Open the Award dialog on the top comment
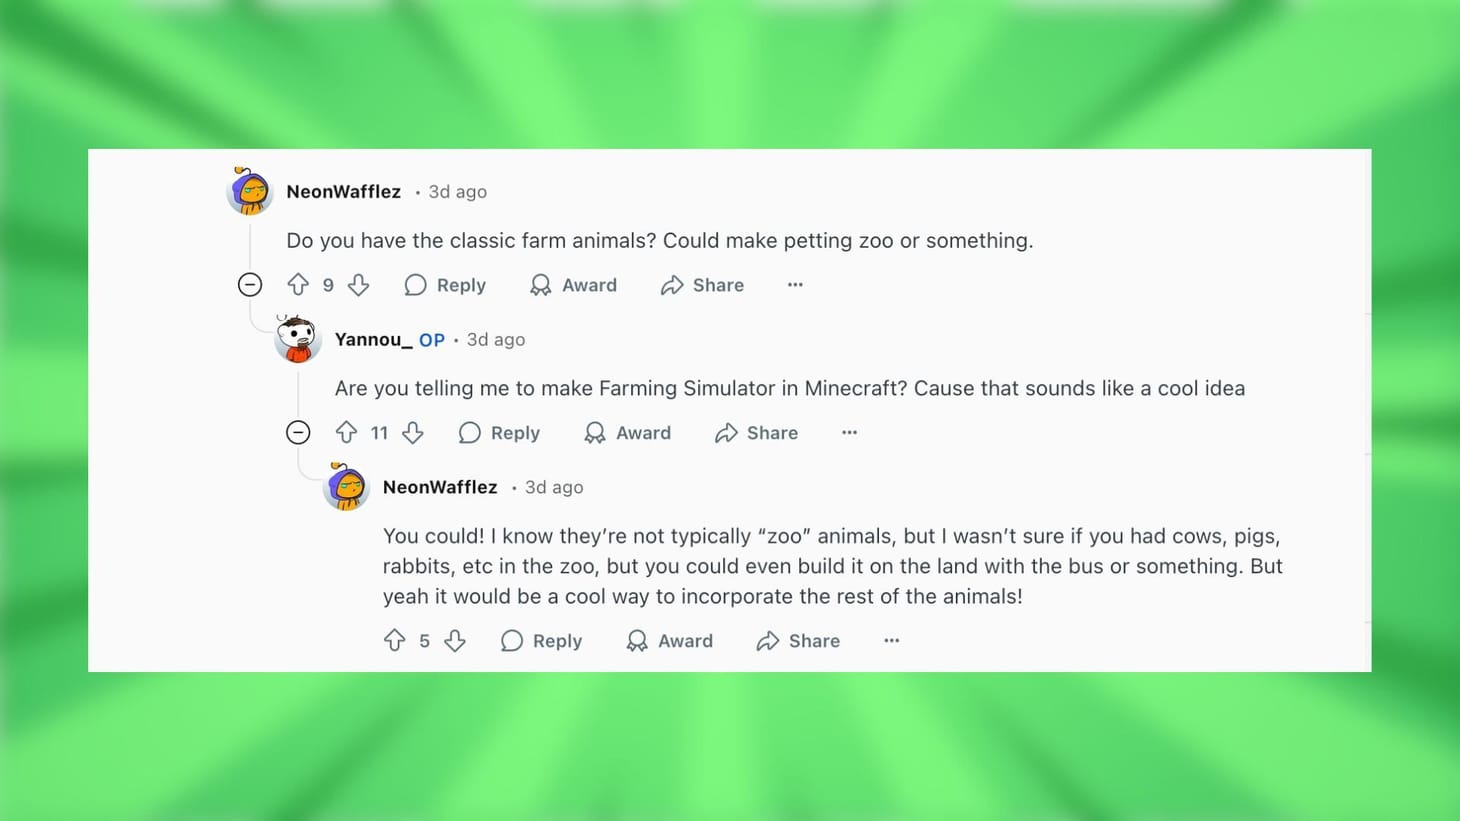Screen dimensions: 1460x821 pos(572,284)
